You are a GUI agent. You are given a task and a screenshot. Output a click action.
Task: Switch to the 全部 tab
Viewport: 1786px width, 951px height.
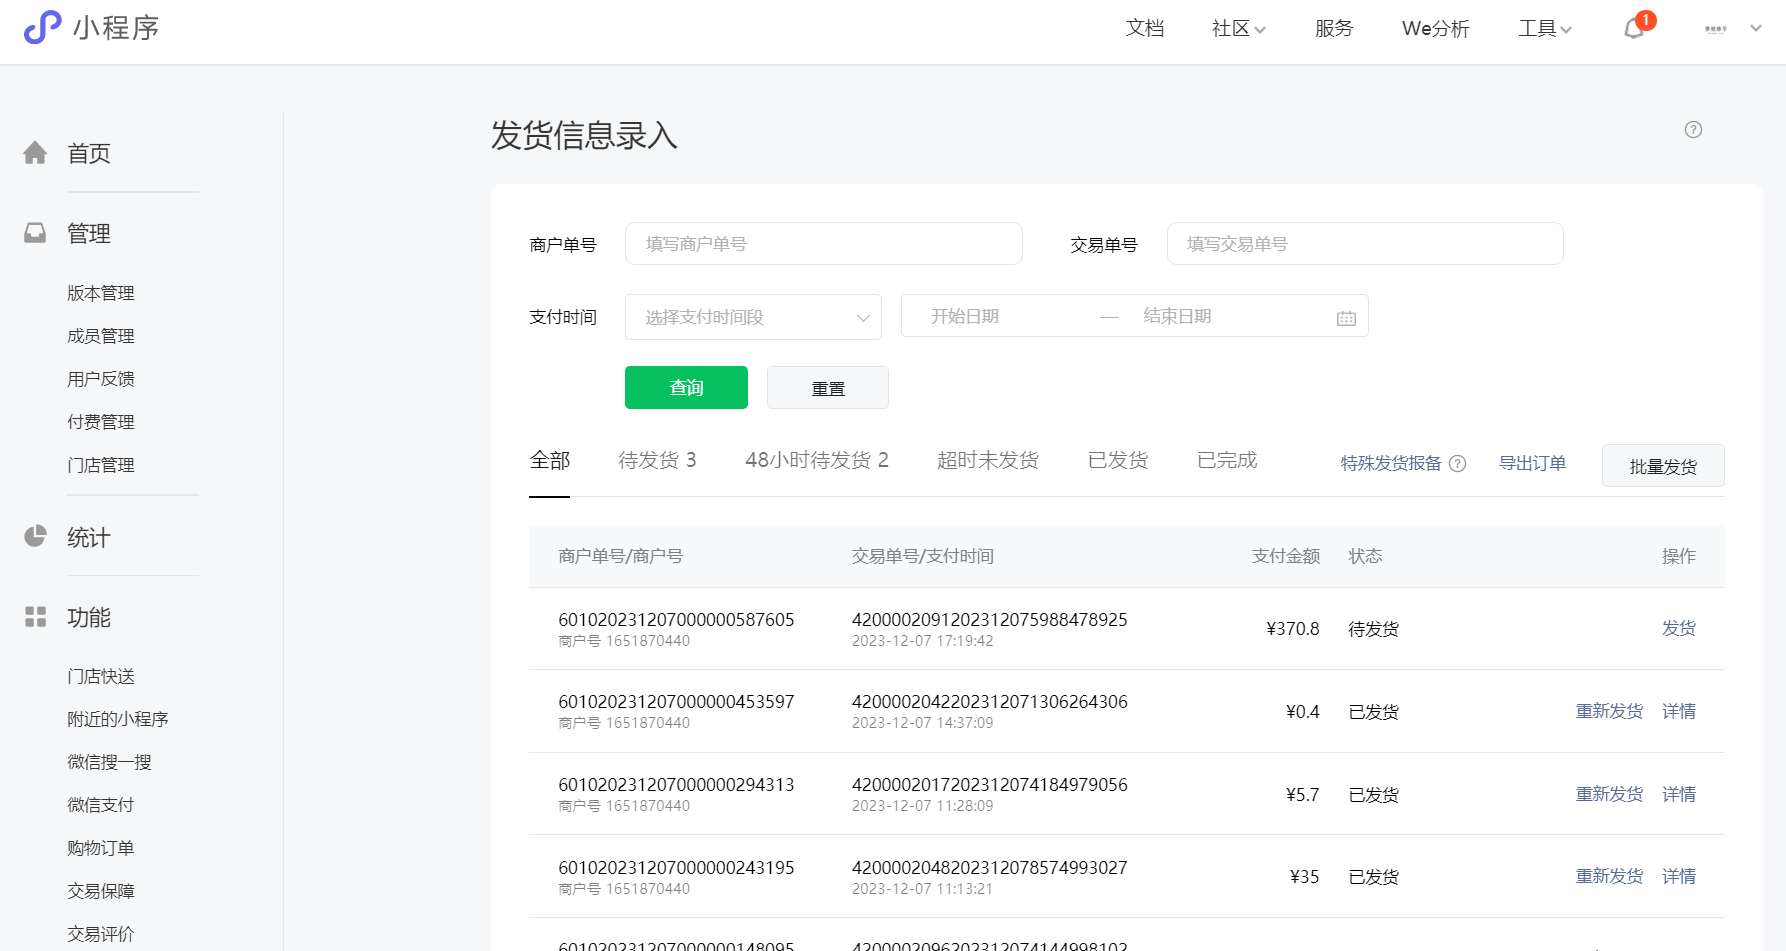pyautogui.click(x=549, y=460)
